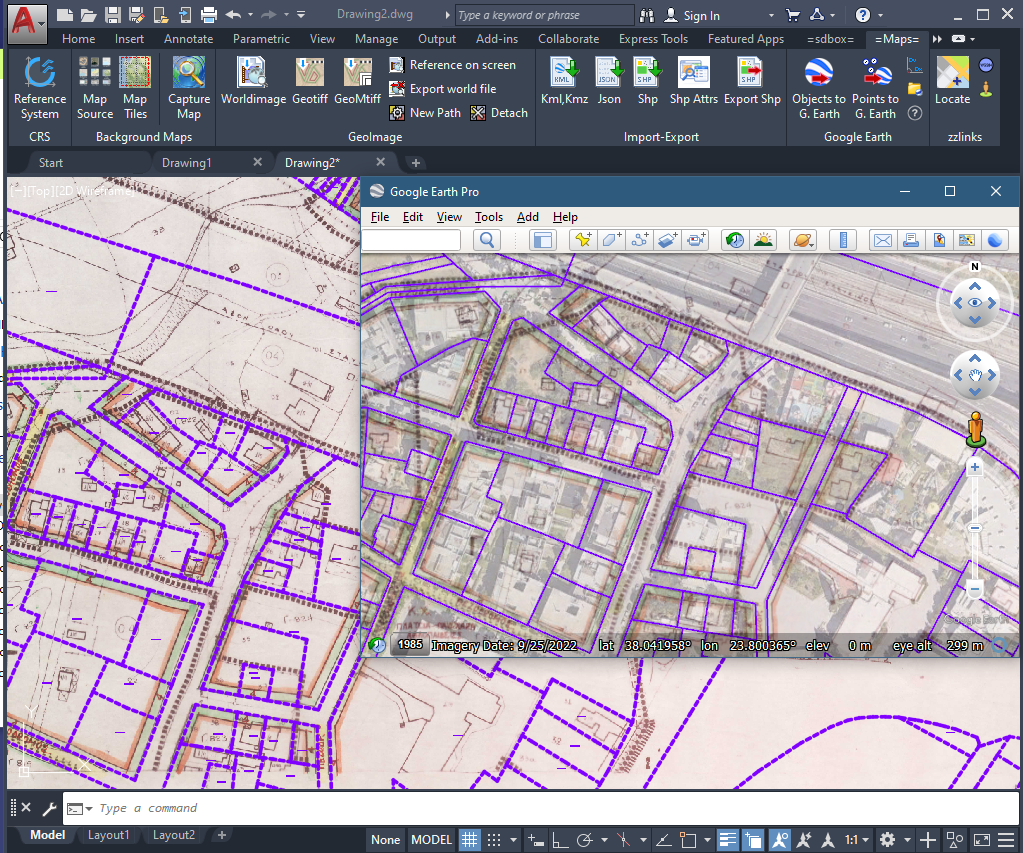Screen dimensions: 1023x853
Task: Expand Quick Access Toolbar customize arrow
Action: click(x=301, y=14)
